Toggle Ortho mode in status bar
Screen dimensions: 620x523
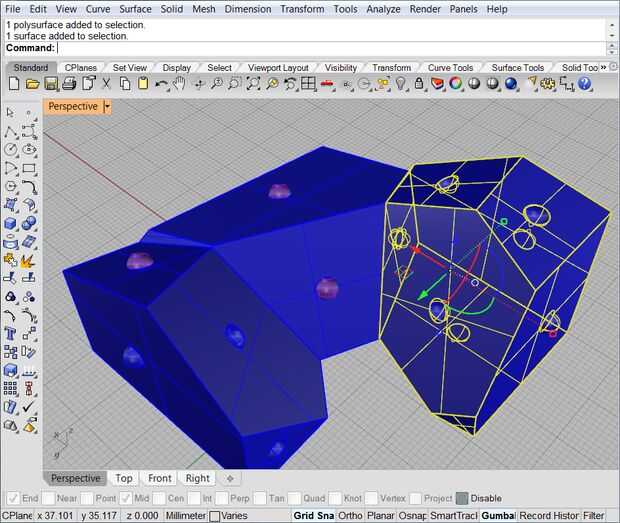(x=349, y=516)
